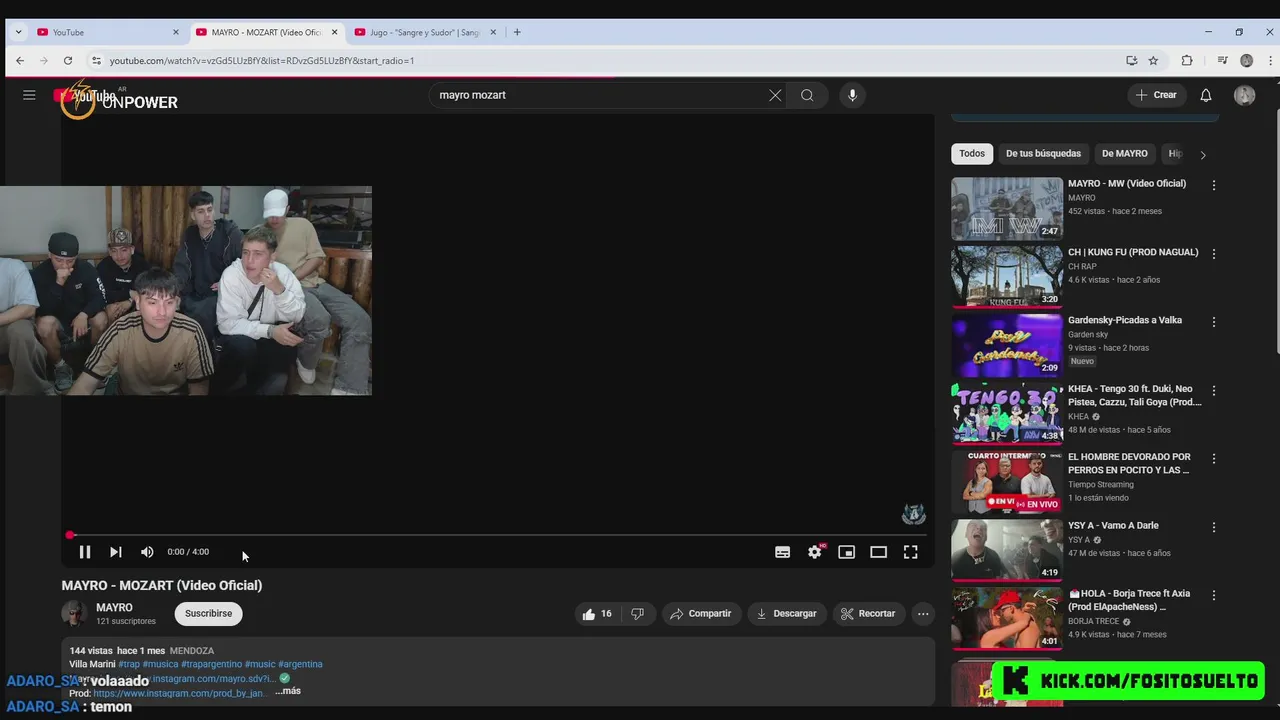
Task: Click the address bar URL
Action: (x=262, y=61)
